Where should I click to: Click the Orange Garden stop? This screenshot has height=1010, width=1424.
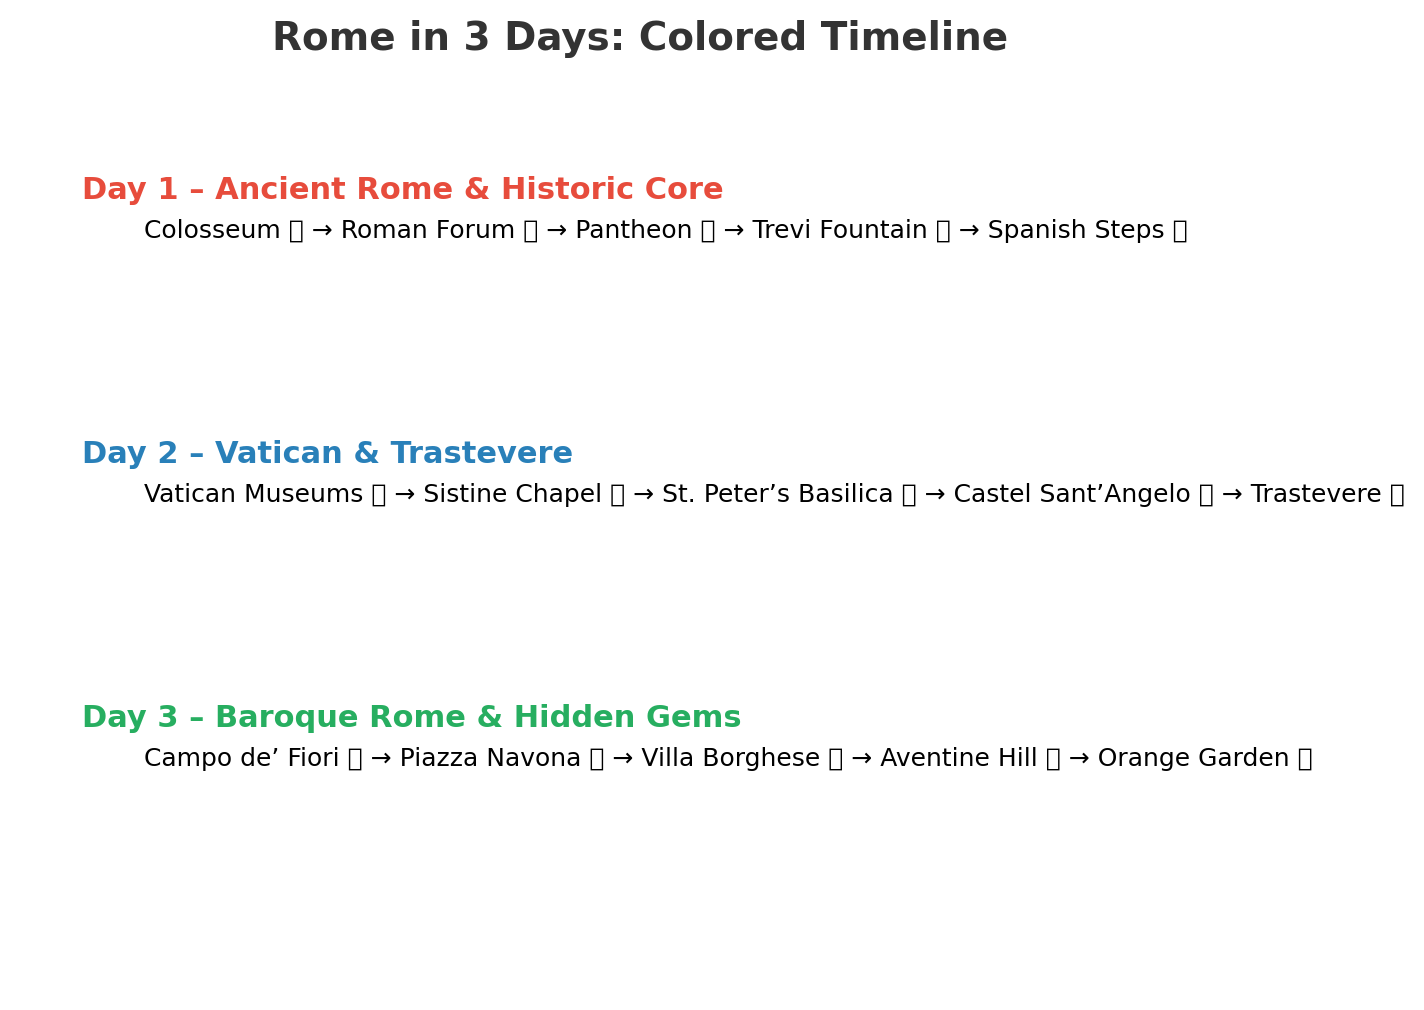pyautogui.click(x=1194, y=758)
